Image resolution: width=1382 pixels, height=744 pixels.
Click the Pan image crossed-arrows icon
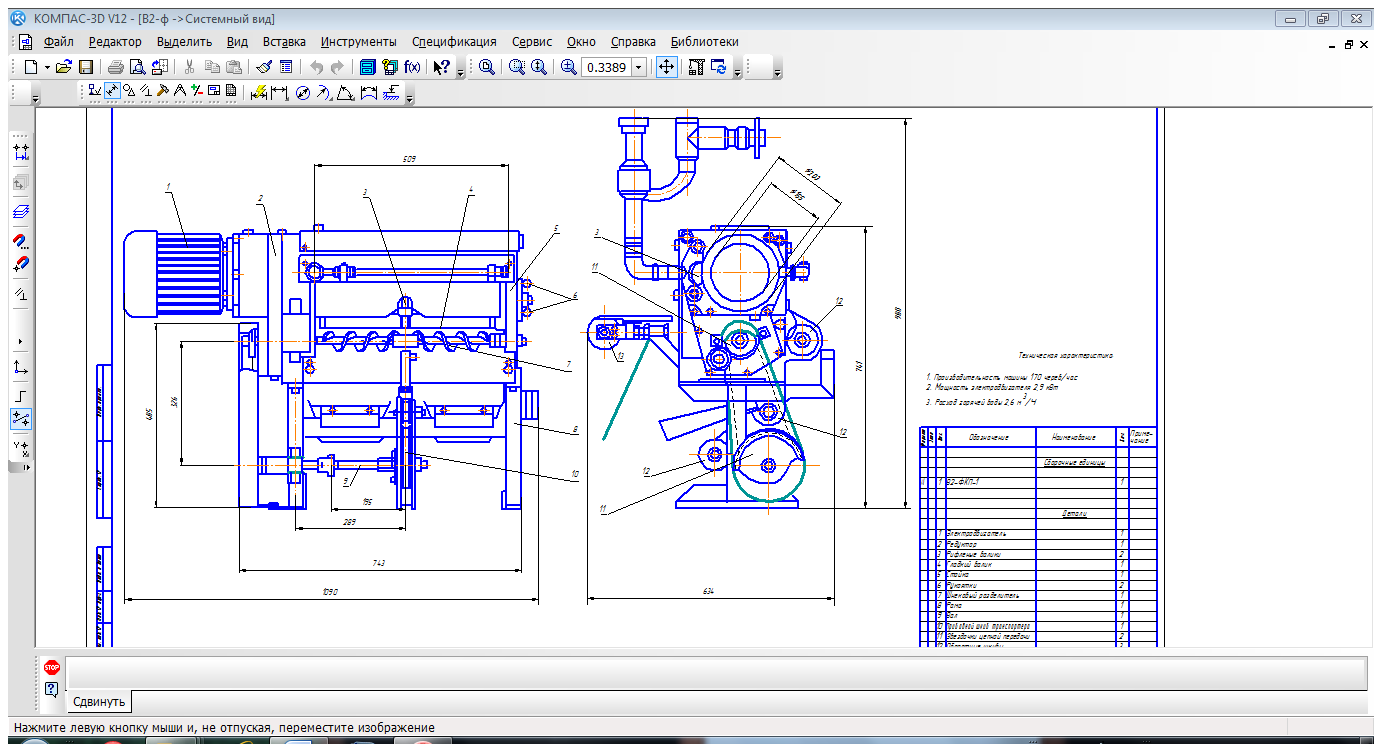pos(666,67)
